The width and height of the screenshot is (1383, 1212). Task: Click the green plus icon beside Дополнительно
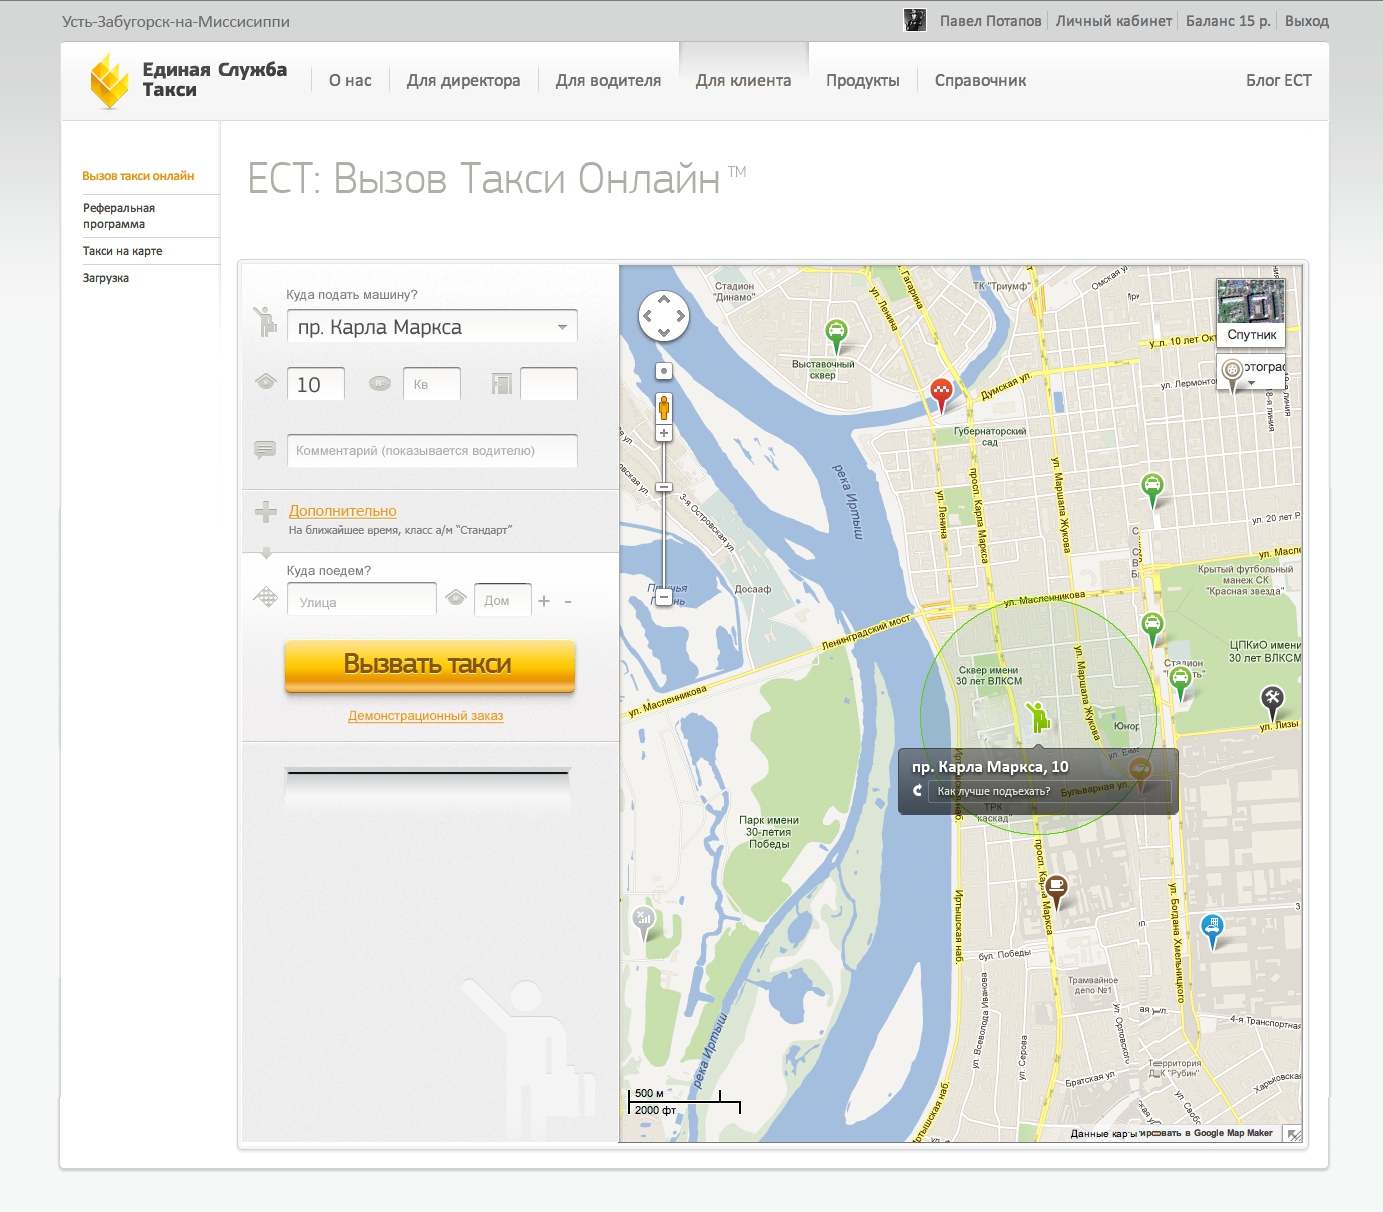pos(266,512)
